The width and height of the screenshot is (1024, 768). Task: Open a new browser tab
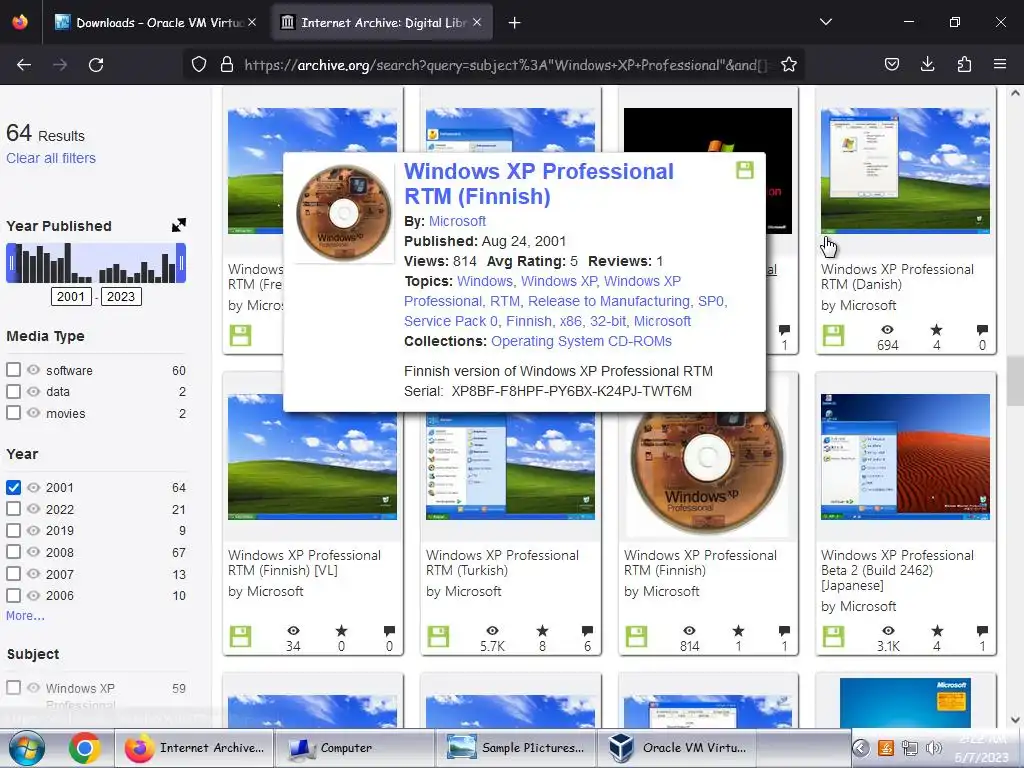[514, 23]
